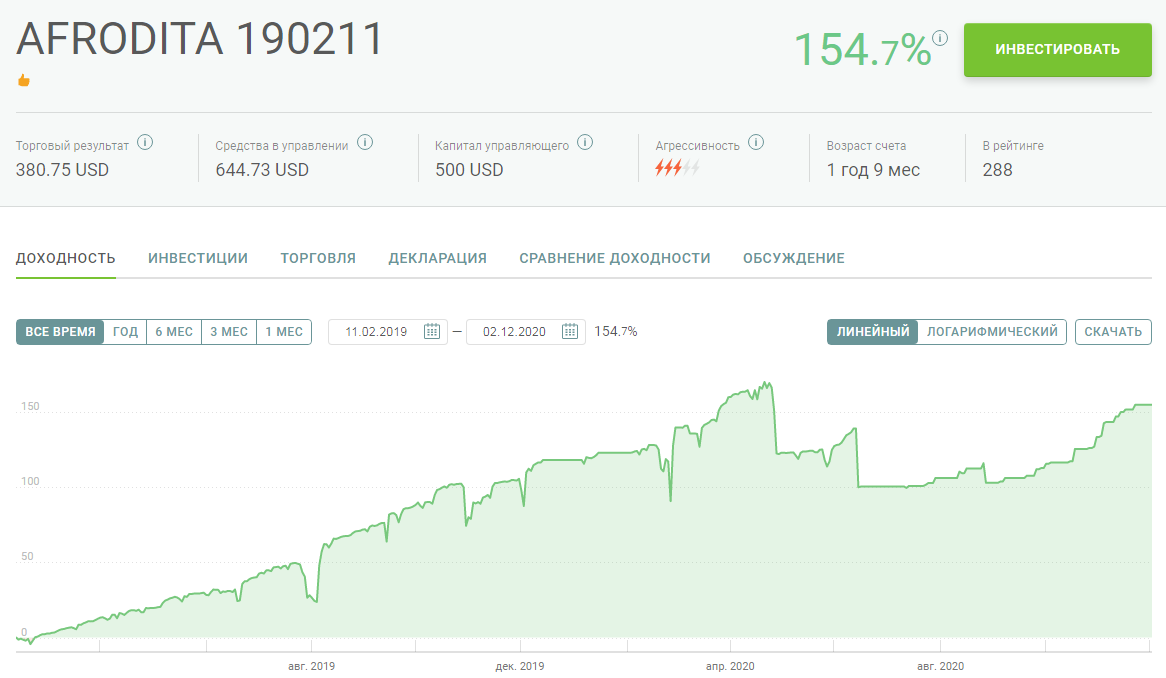Open the Декларация tab

tap(437, 258)
